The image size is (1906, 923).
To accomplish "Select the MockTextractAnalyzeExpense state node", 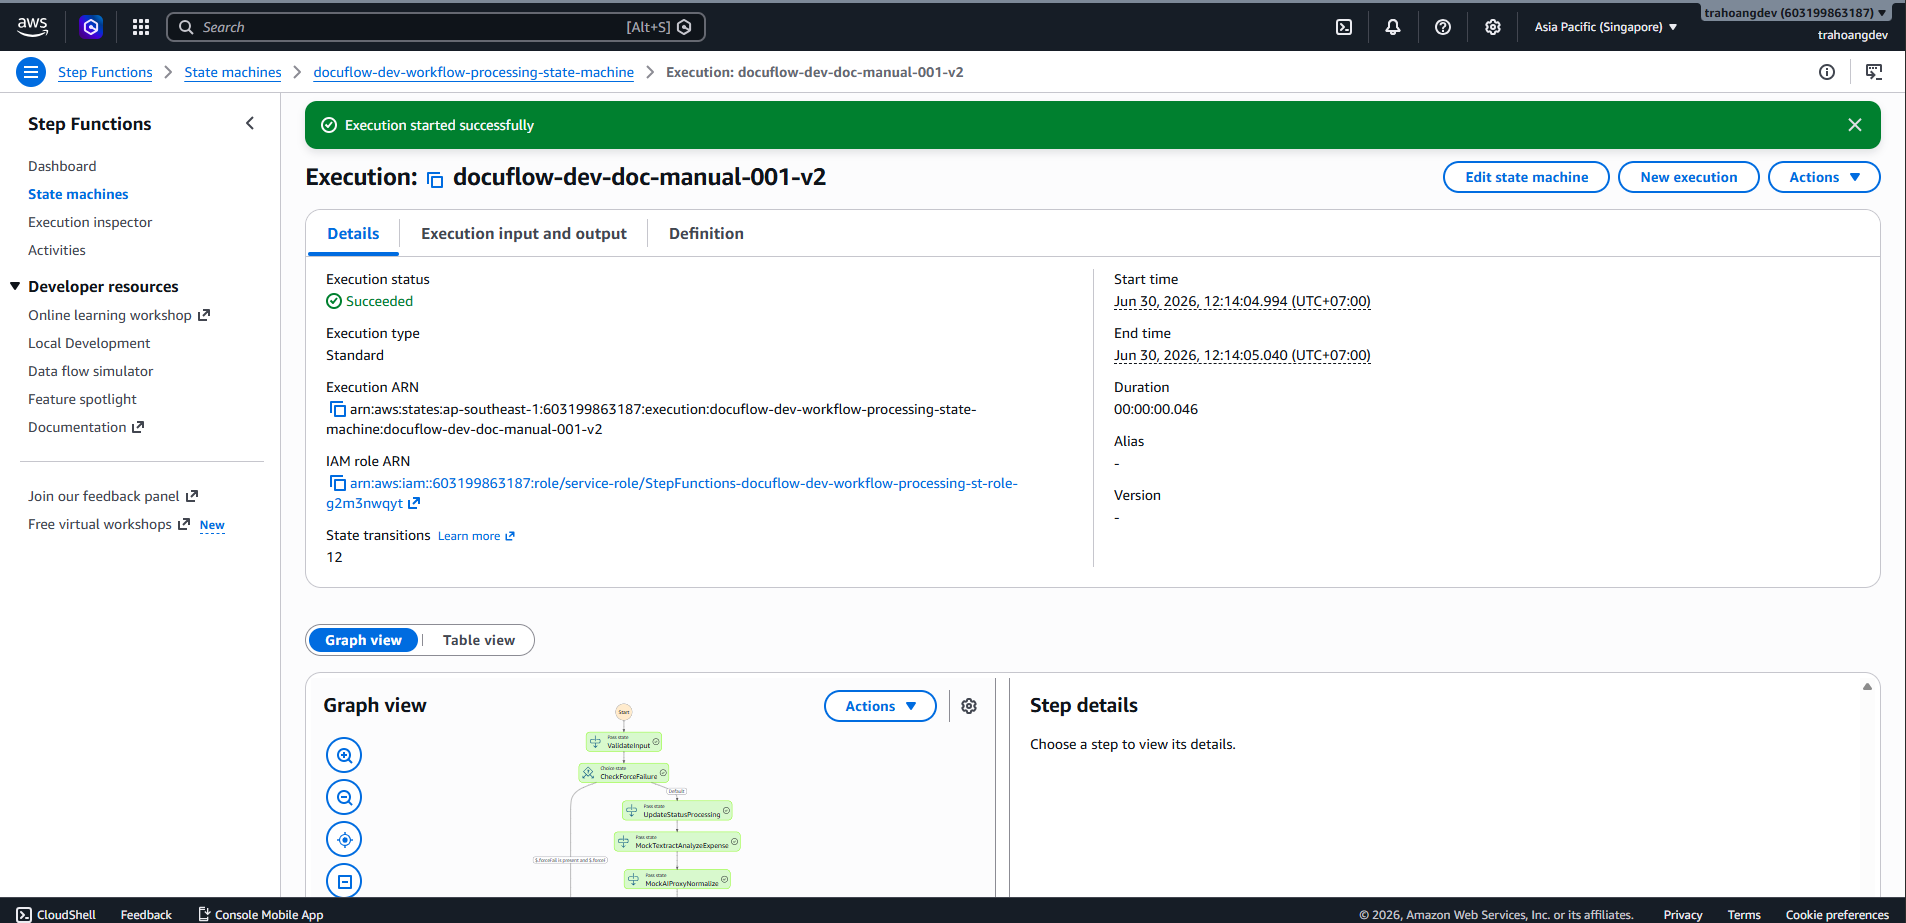I will coord(677,842).
